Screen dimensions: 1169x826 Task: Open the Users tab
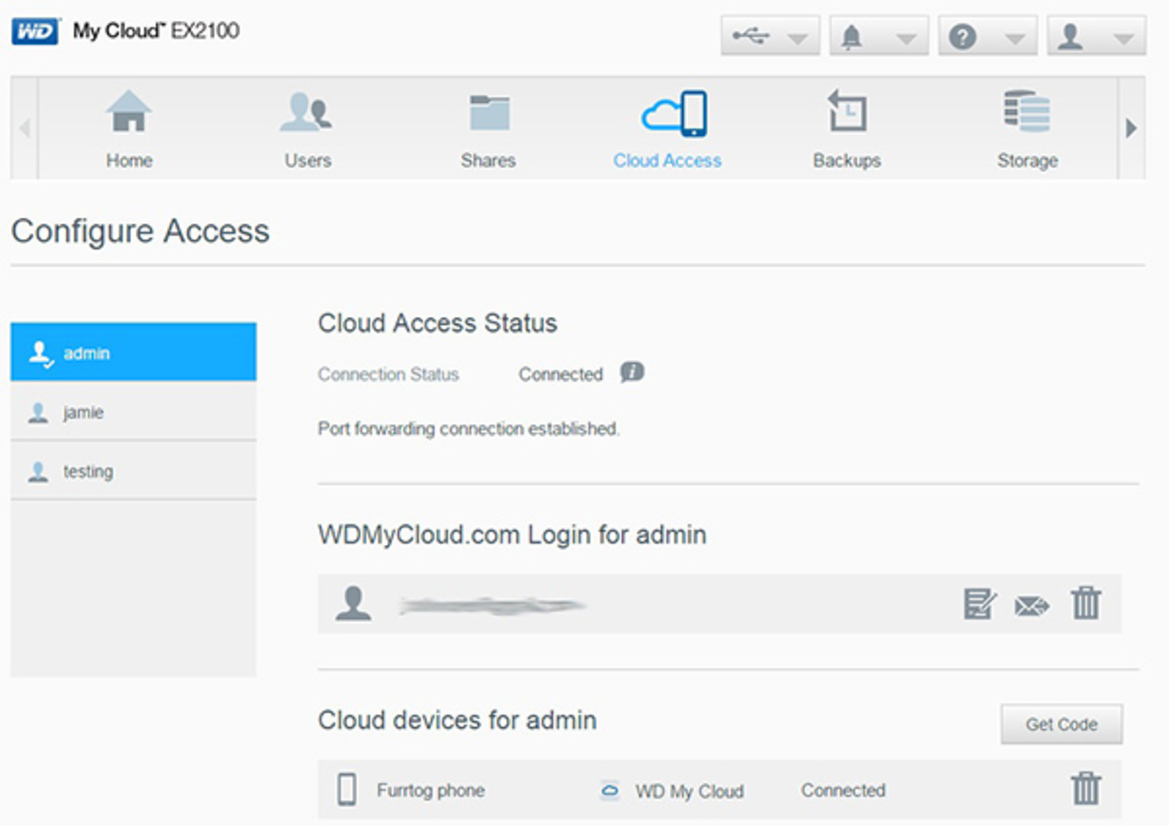click(x=307, y=129)
